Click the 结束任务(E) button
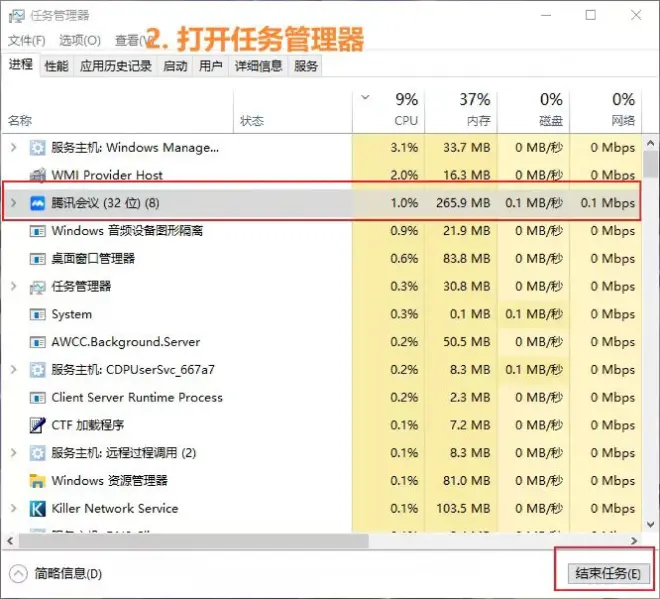The height and width of the screenshot is (599, 660). pos(608,573)
